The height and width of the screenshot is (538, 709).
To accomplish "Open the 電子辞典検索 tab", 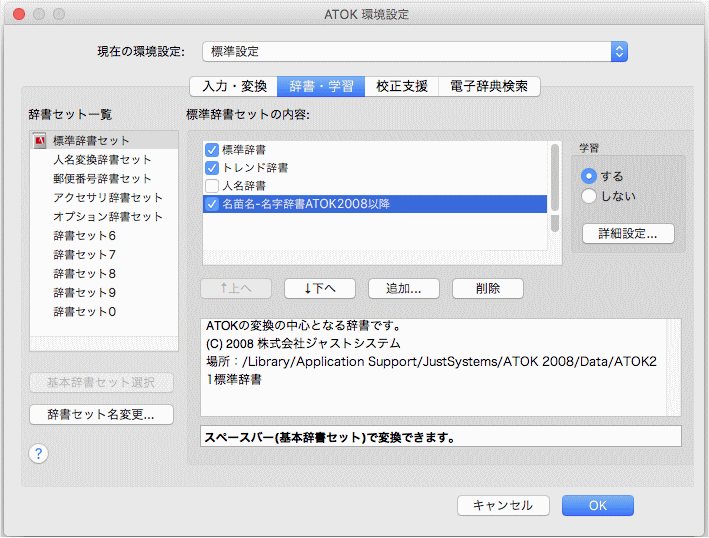I will (489, 86).
